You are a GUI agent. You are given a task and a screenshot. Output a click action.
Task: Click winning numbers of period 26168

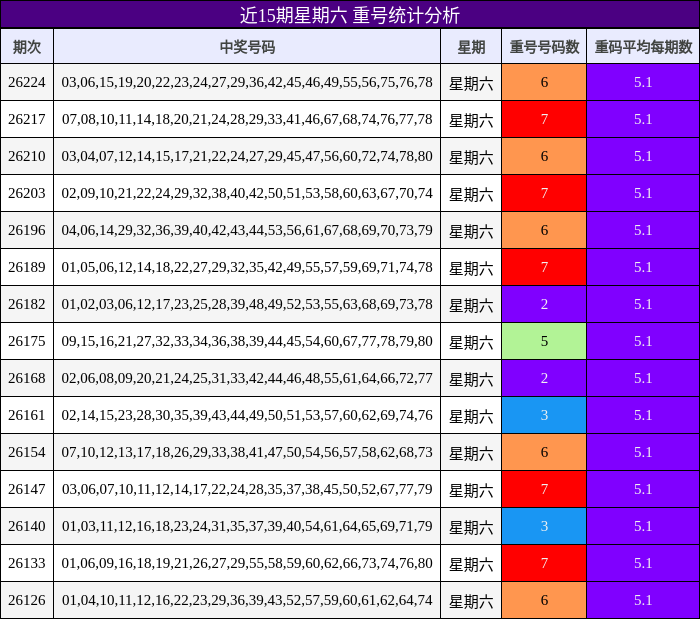(247, 379)
